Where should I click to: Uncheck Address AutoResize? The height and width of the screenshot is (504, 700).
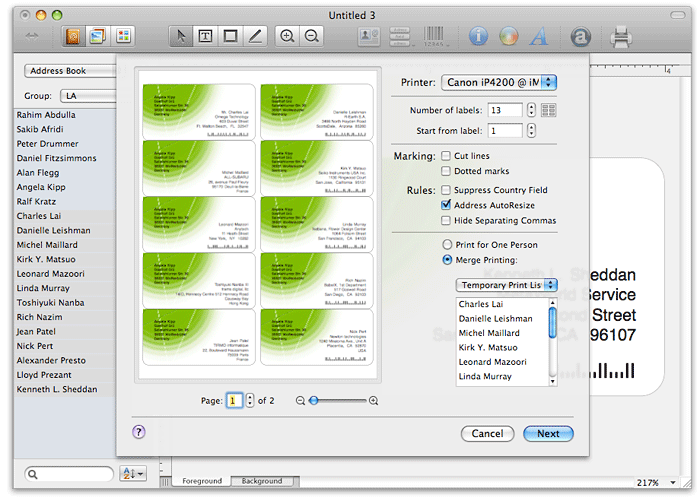click(x=446, y=205)
